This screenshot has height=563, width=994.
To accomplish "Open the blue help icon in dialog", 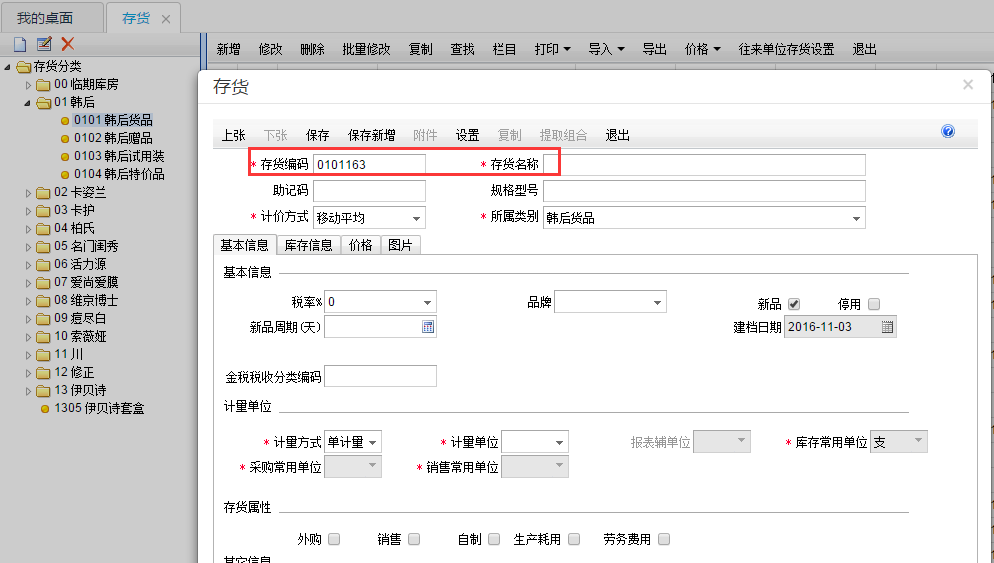I will point(948,131).
